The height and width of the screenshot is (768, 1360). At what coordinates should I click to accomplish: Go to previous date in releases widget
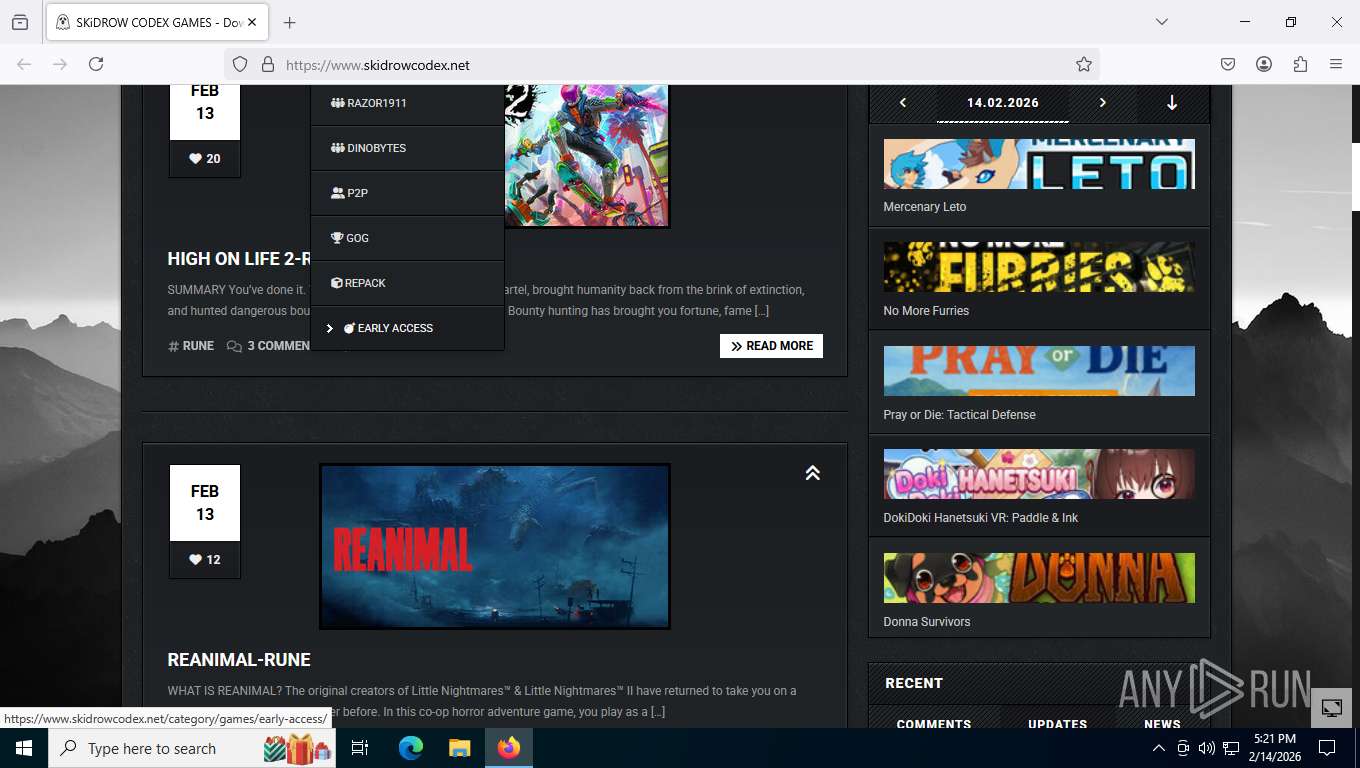coord(903,103)
